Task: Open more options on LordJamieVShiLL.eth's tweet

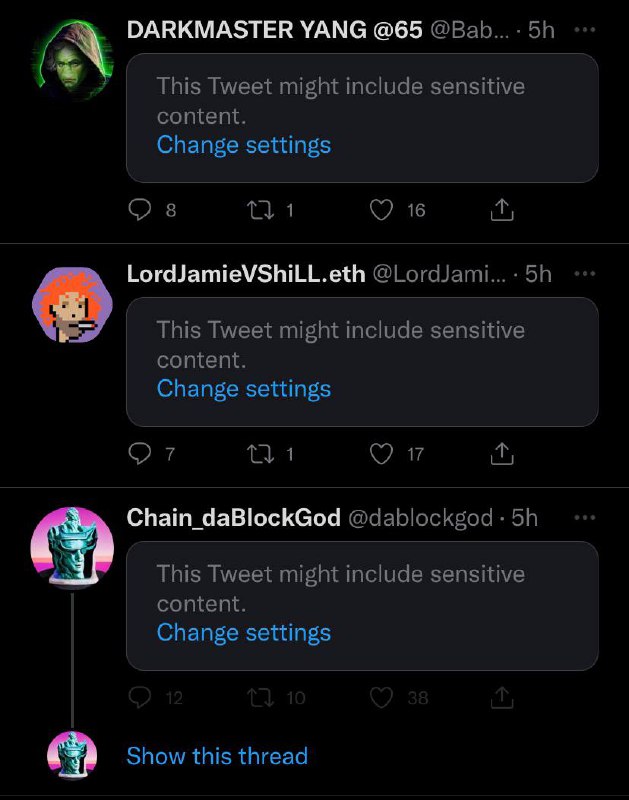Action: click(585, 273)
